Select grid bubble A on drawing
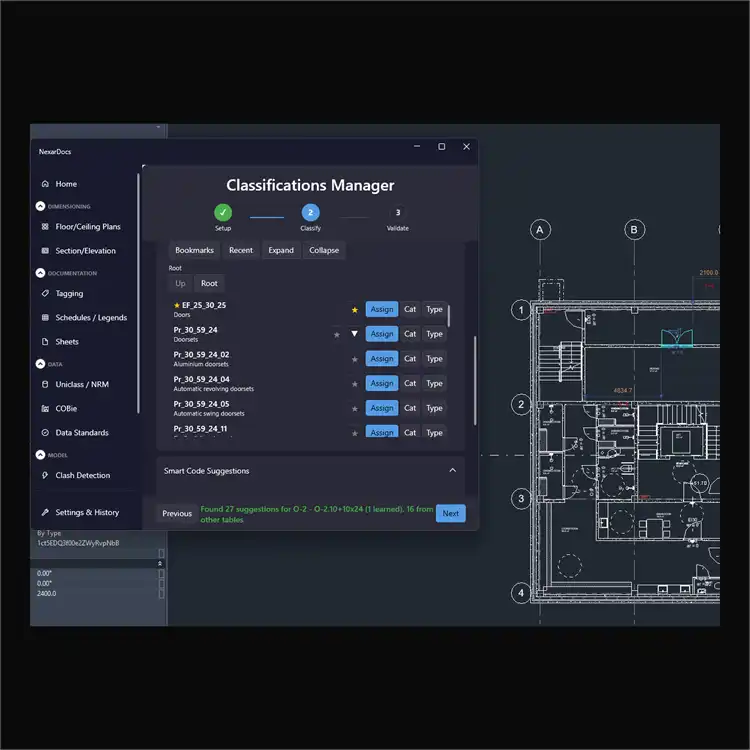Screen dimensions: 750x750 (x=540, y=230)
